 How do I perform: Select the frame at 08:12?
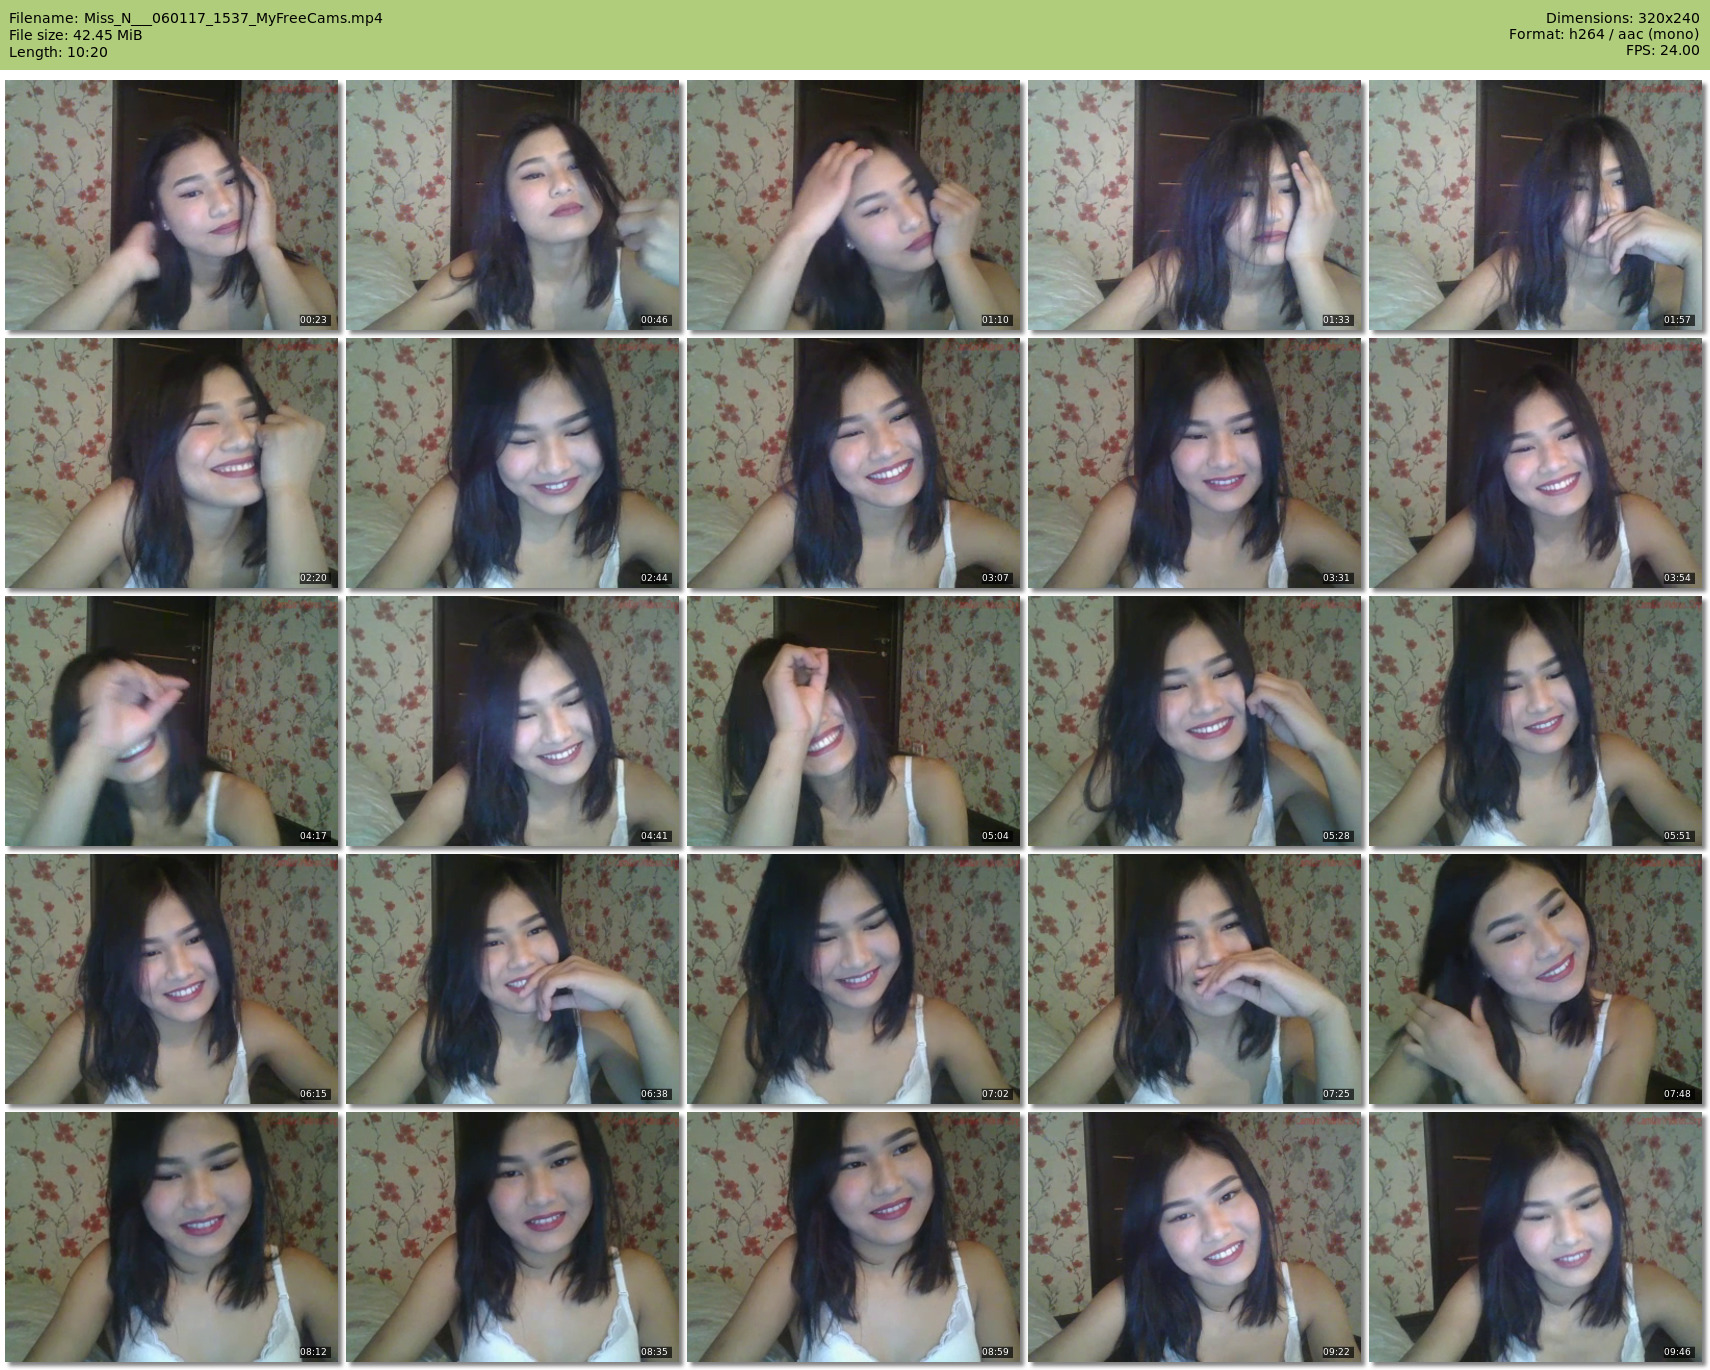[x=172, y=1237]
